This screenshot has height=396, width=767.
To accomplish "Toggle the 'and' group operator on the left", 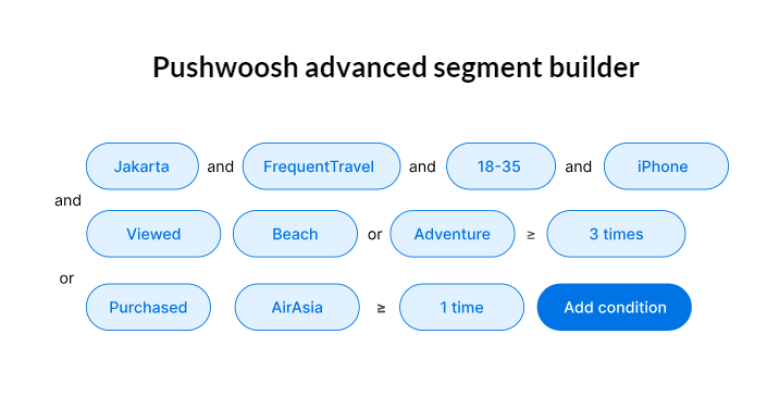I will click(x=68, y=200).
